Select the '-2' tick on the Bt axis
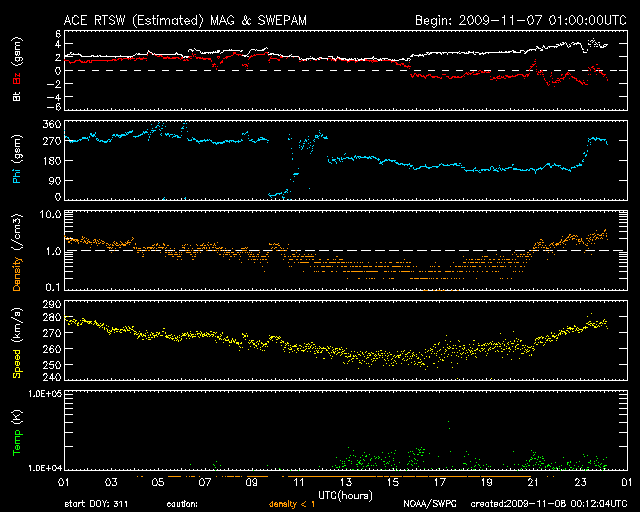The width and height of the screenshot is (640, 512). (54, 84)
